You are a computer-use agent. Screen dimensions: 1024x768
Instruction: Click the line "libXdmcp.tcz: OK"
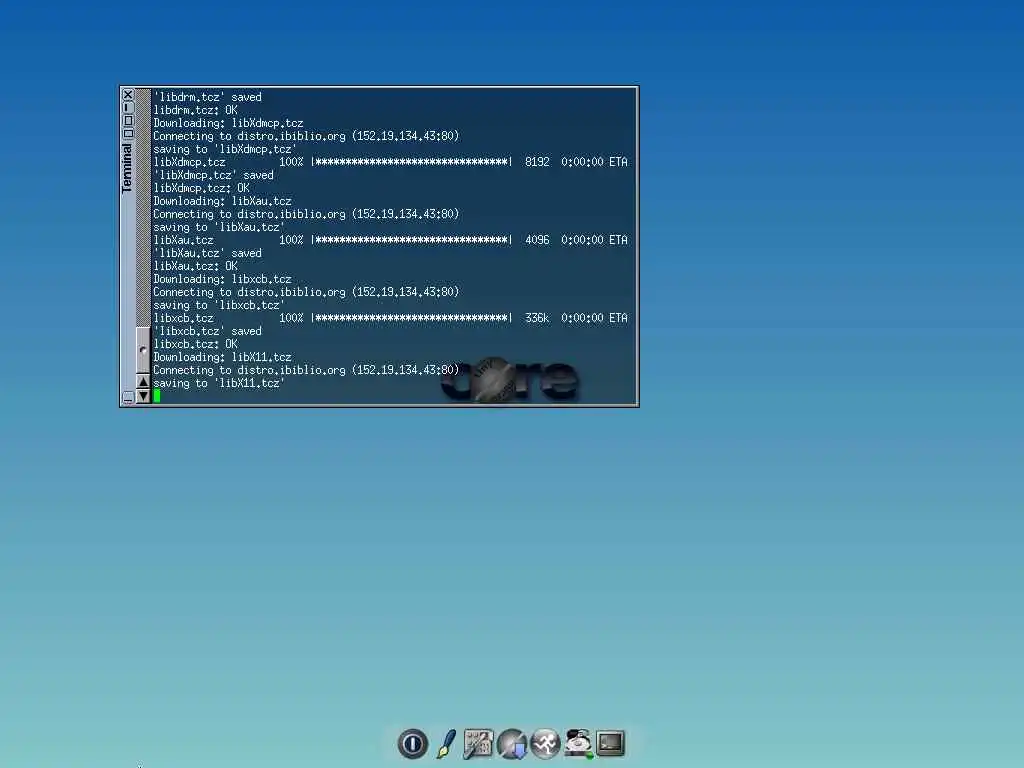click(201, 188)
